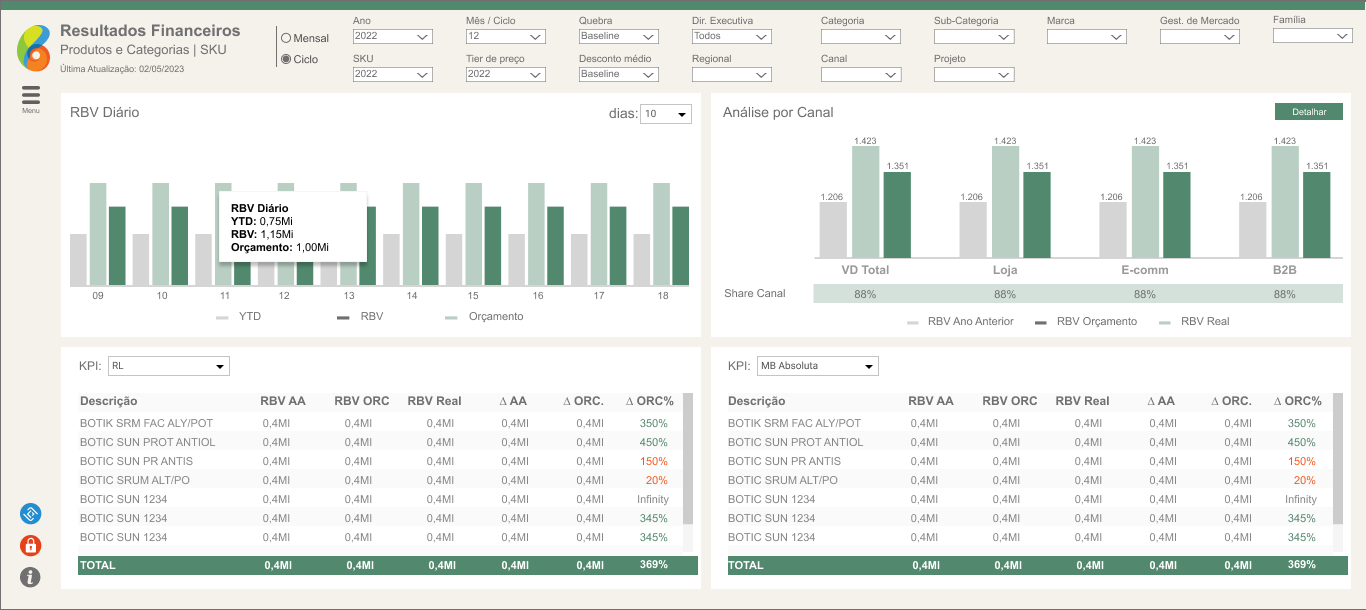
Task: Click the Detalhar button
Action: (1308, 112)
